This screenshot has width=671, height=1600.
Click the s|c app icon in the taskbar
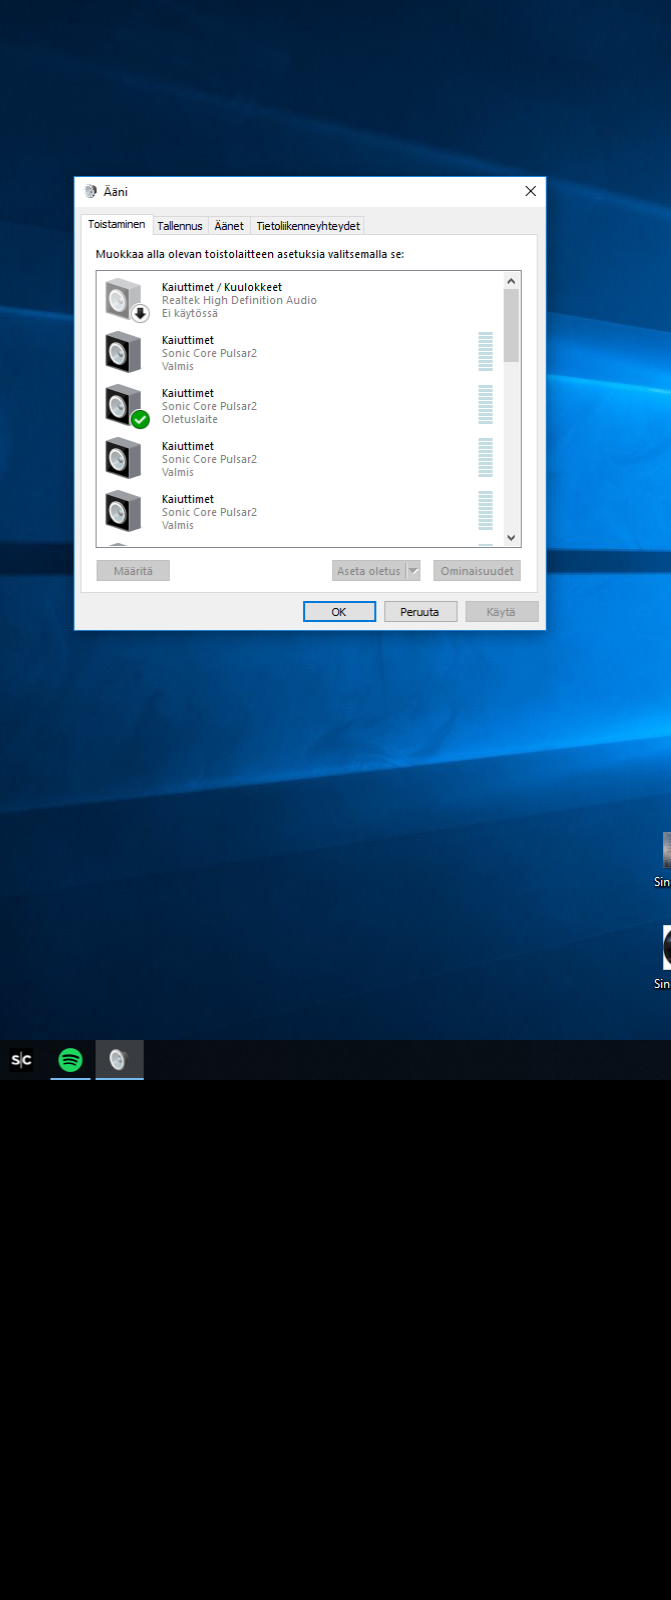[21, 1060]
